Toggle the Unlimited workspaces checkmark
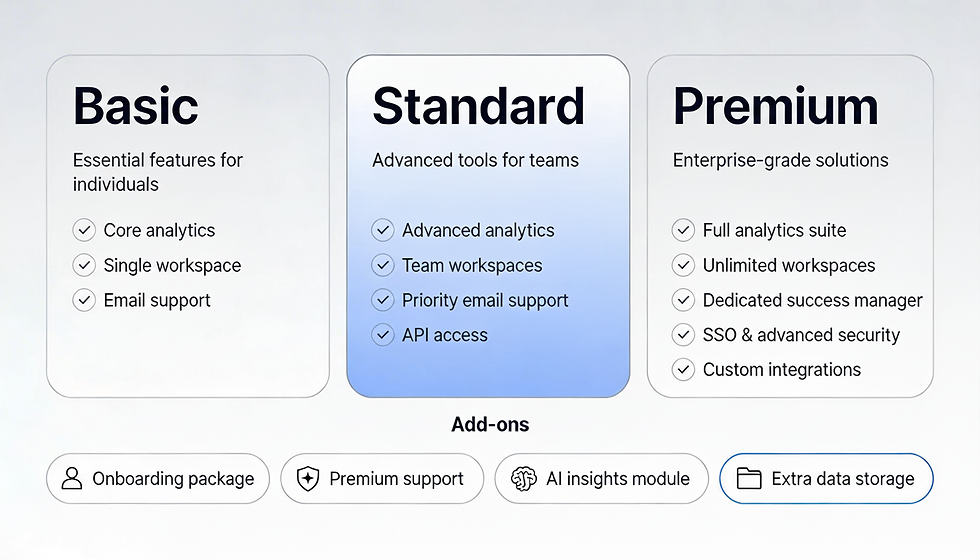The width and height of the screenshot is (980, 560). click(683, 265)
